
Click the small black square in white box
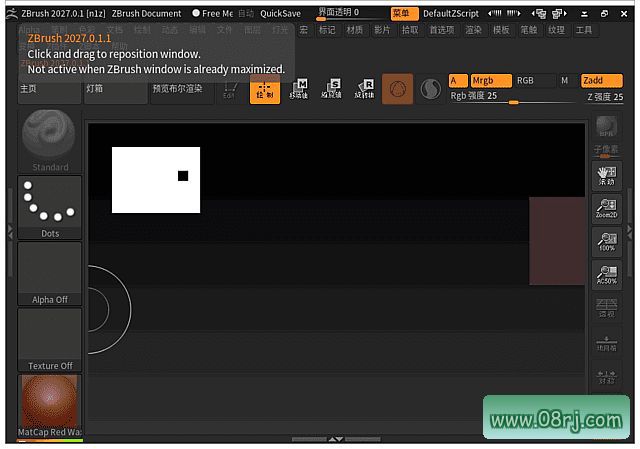pyautogui.click(x=183, y=176)
